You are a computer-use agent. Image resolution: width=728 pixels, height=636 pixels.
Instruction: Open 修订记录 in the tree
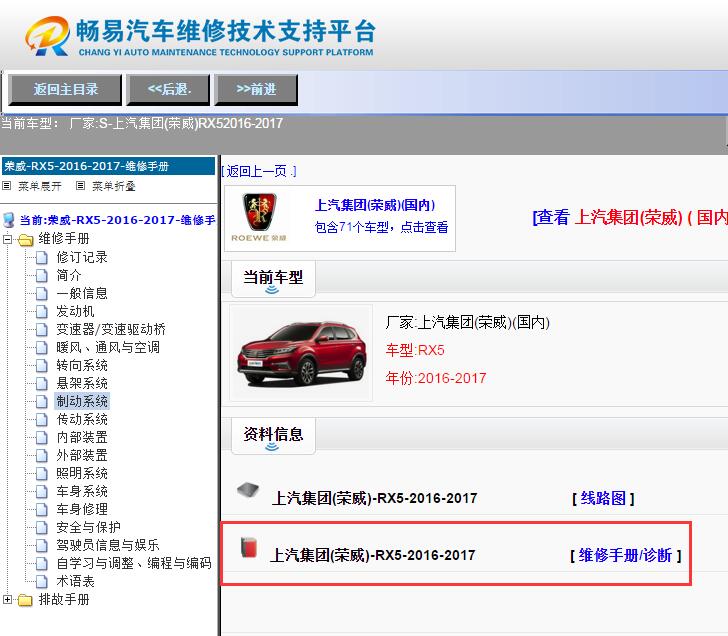click(82, 257)
